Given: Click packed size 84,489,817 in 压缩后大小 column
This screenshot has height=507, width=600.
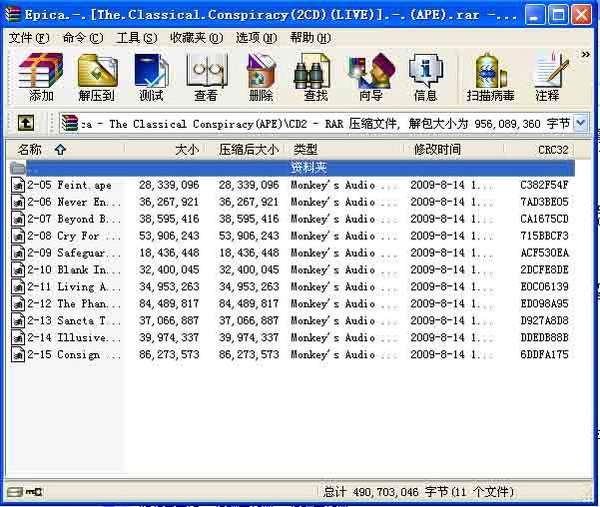Looking at the screenshot, I should point(249,304).
